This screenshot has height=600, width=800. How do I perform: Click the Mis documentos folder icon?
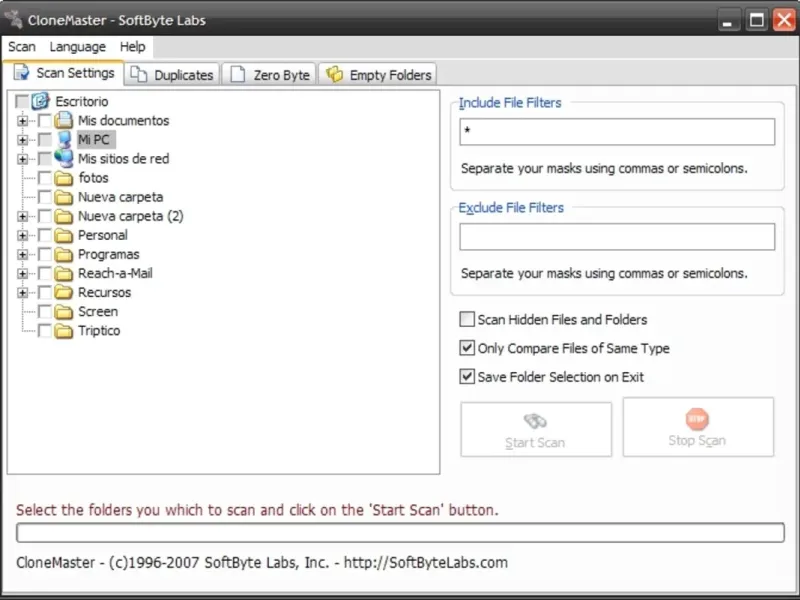coord(64,120)
